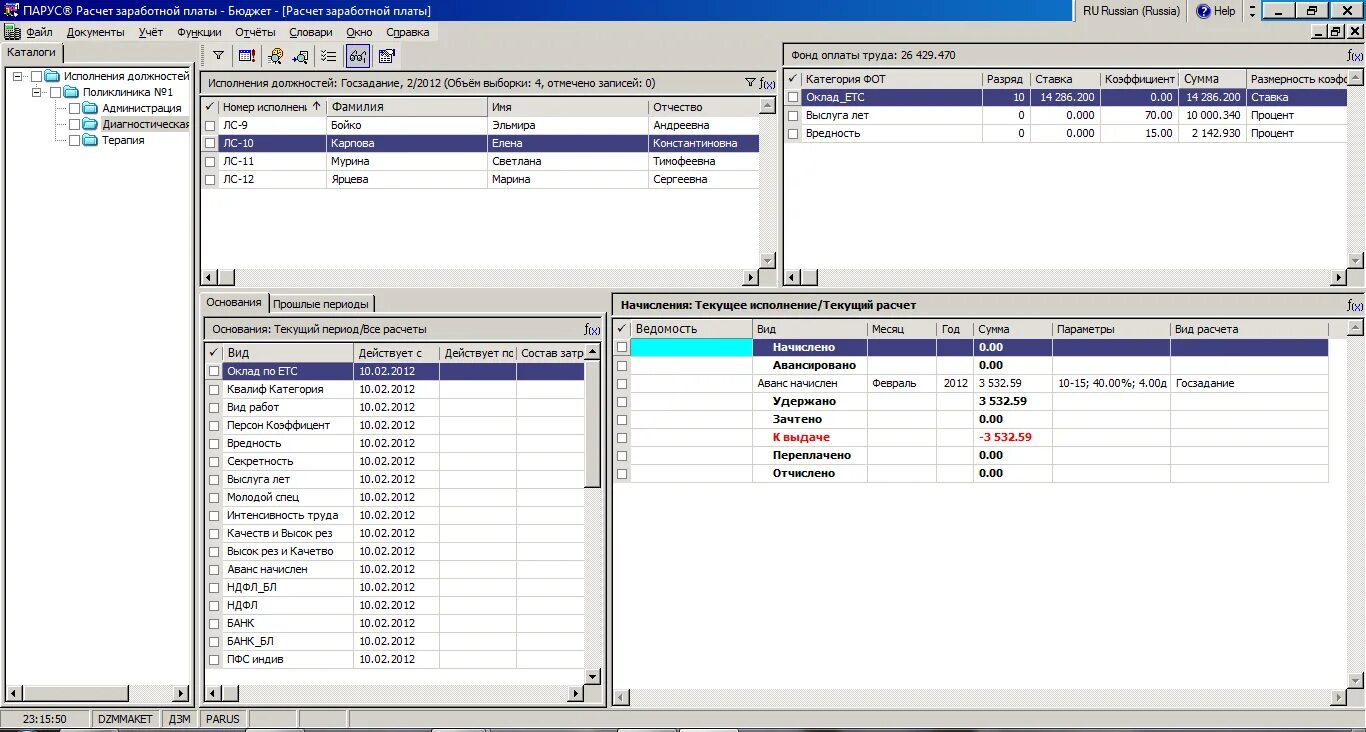Screen dimensions: 1366x732
Task: Collapse the Поликлиника №1 tree node
Action: [x=37, y=92]
